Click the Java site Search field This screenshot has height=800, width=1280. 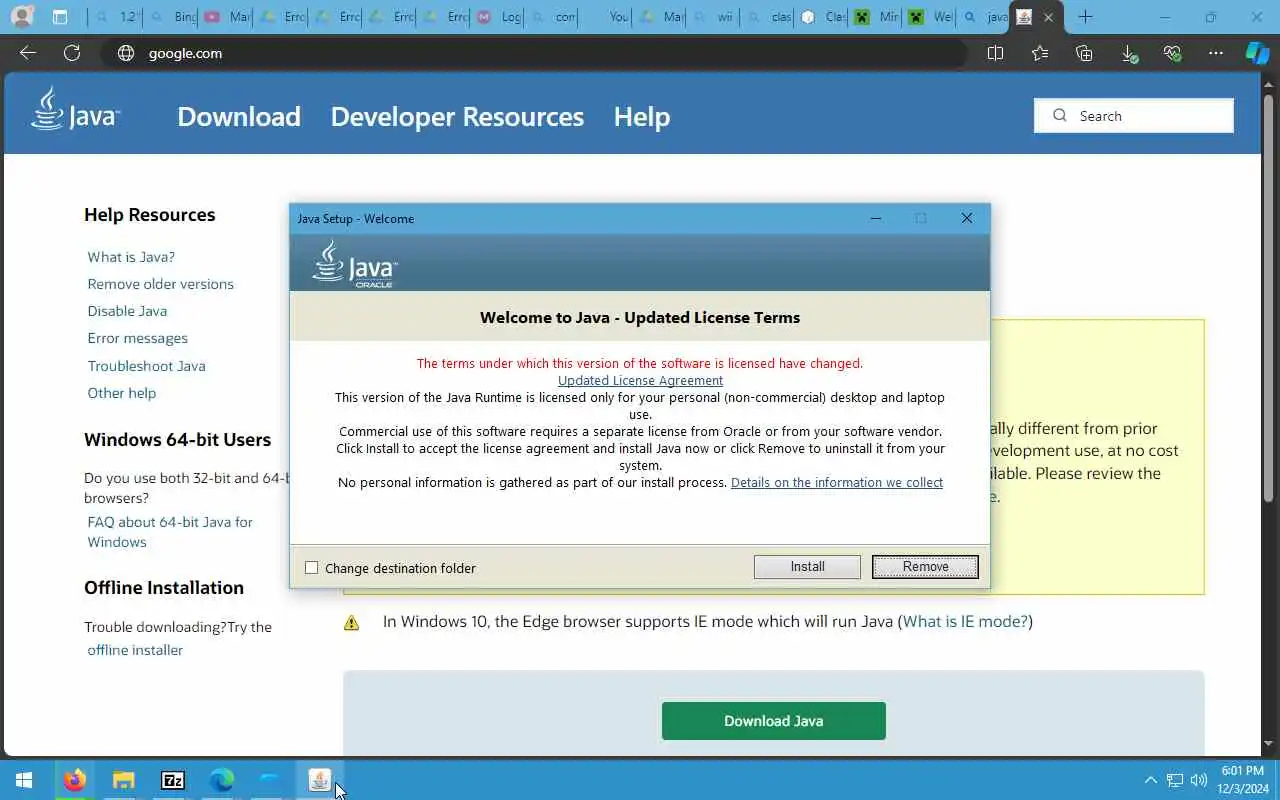(x=1134, y=116)
